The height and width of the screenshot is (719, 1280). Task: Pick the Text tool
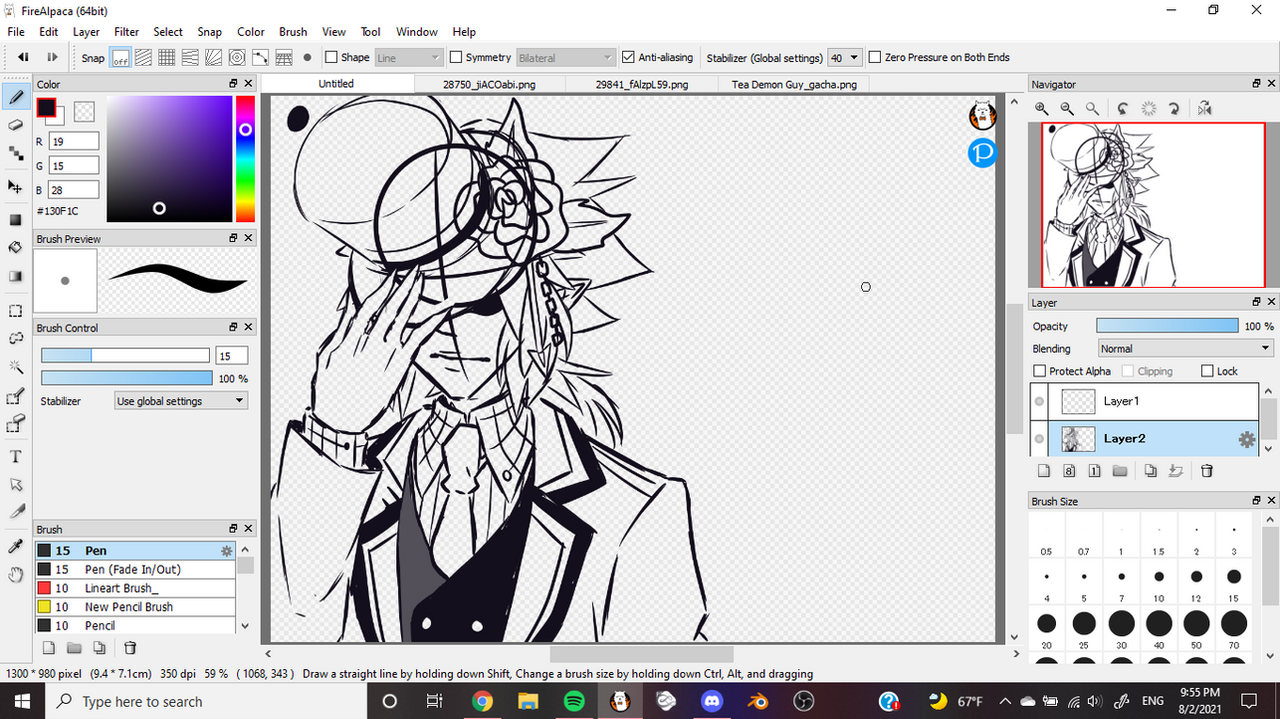[16, 457]
